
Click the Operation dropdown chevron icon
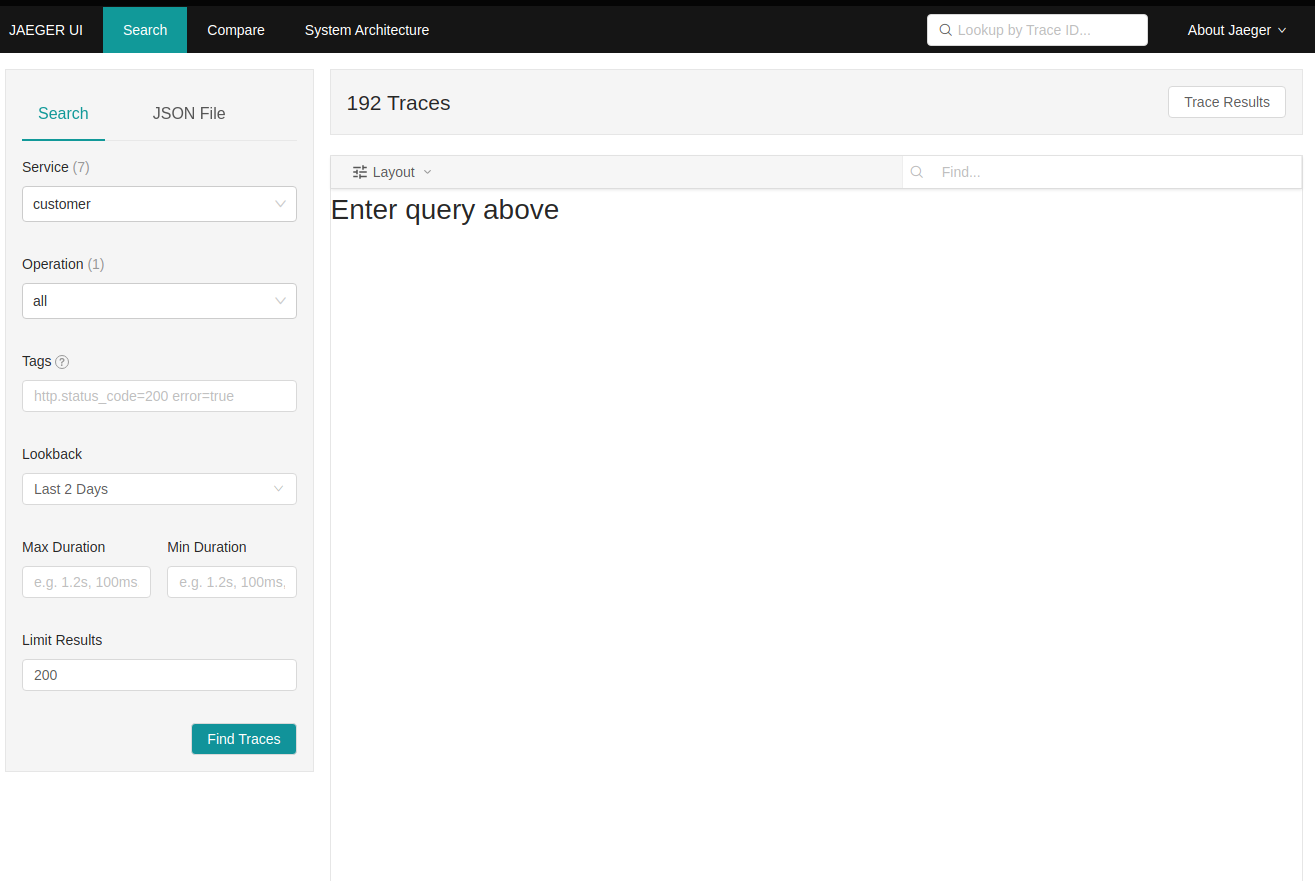(x=279, y=301)
